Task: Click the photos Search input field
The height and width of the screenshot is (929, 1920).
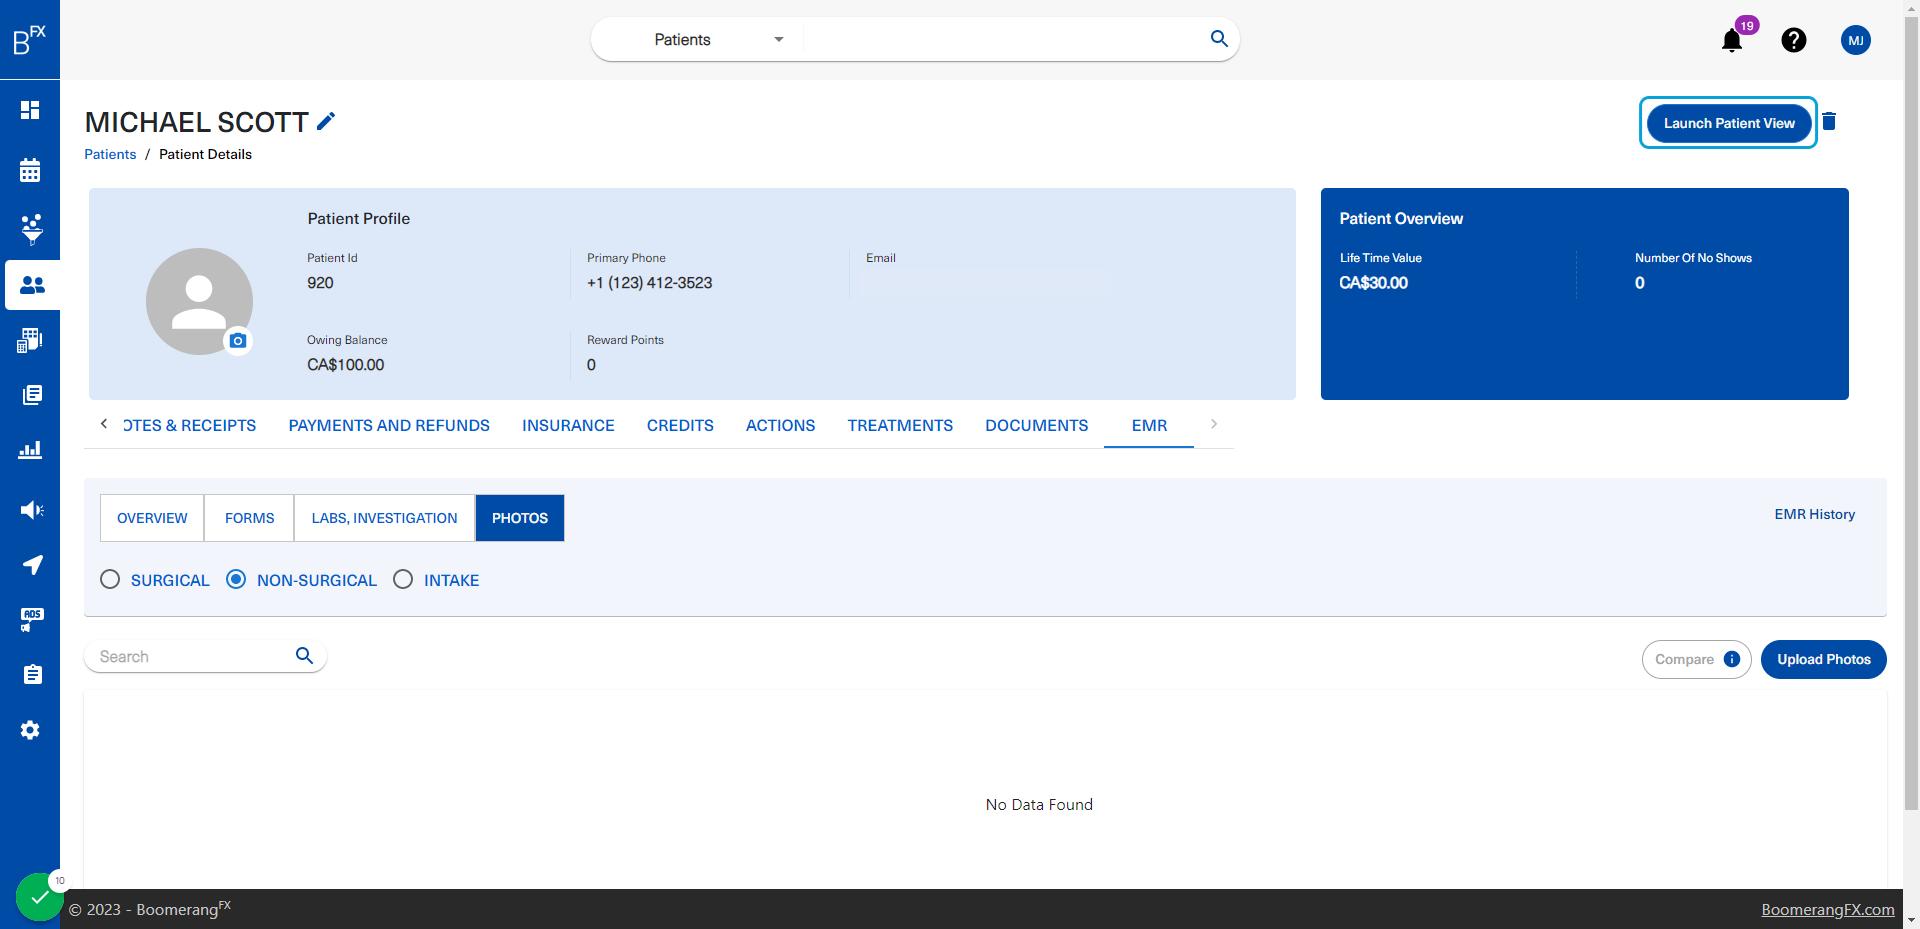Action: pos(190,656)
